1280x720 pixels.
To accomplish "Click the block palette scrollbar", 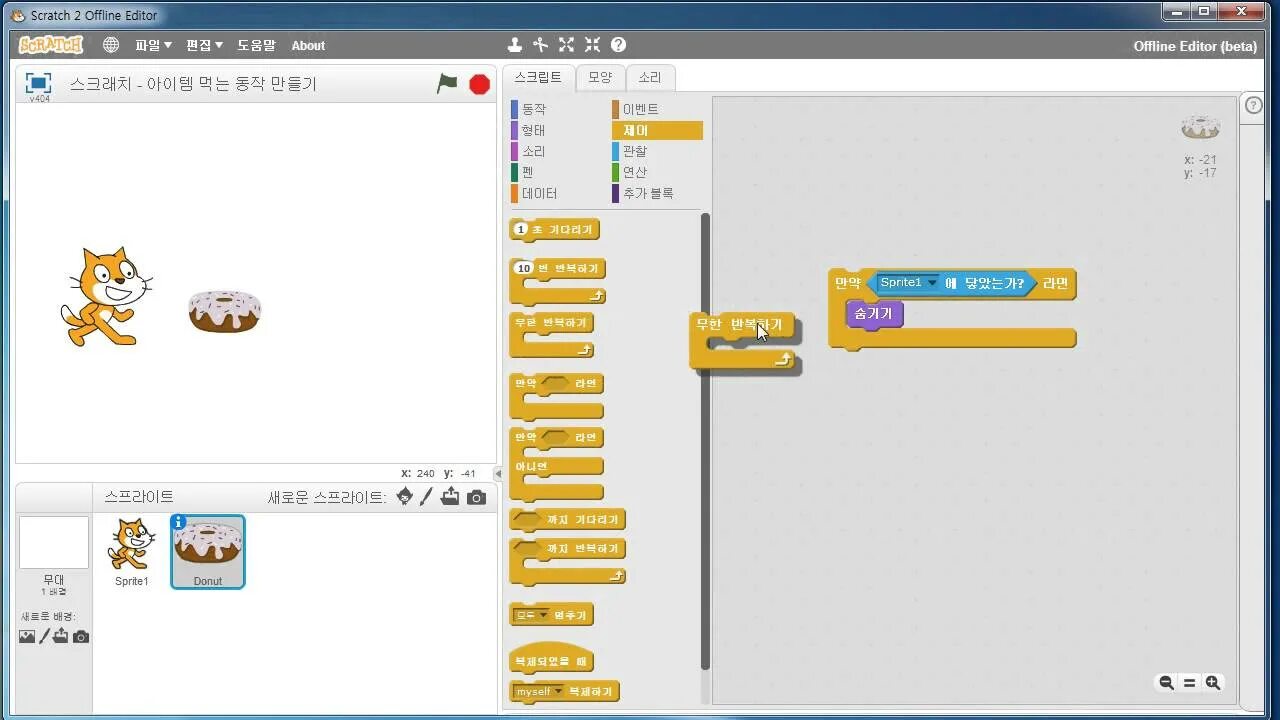I will 705,440.
